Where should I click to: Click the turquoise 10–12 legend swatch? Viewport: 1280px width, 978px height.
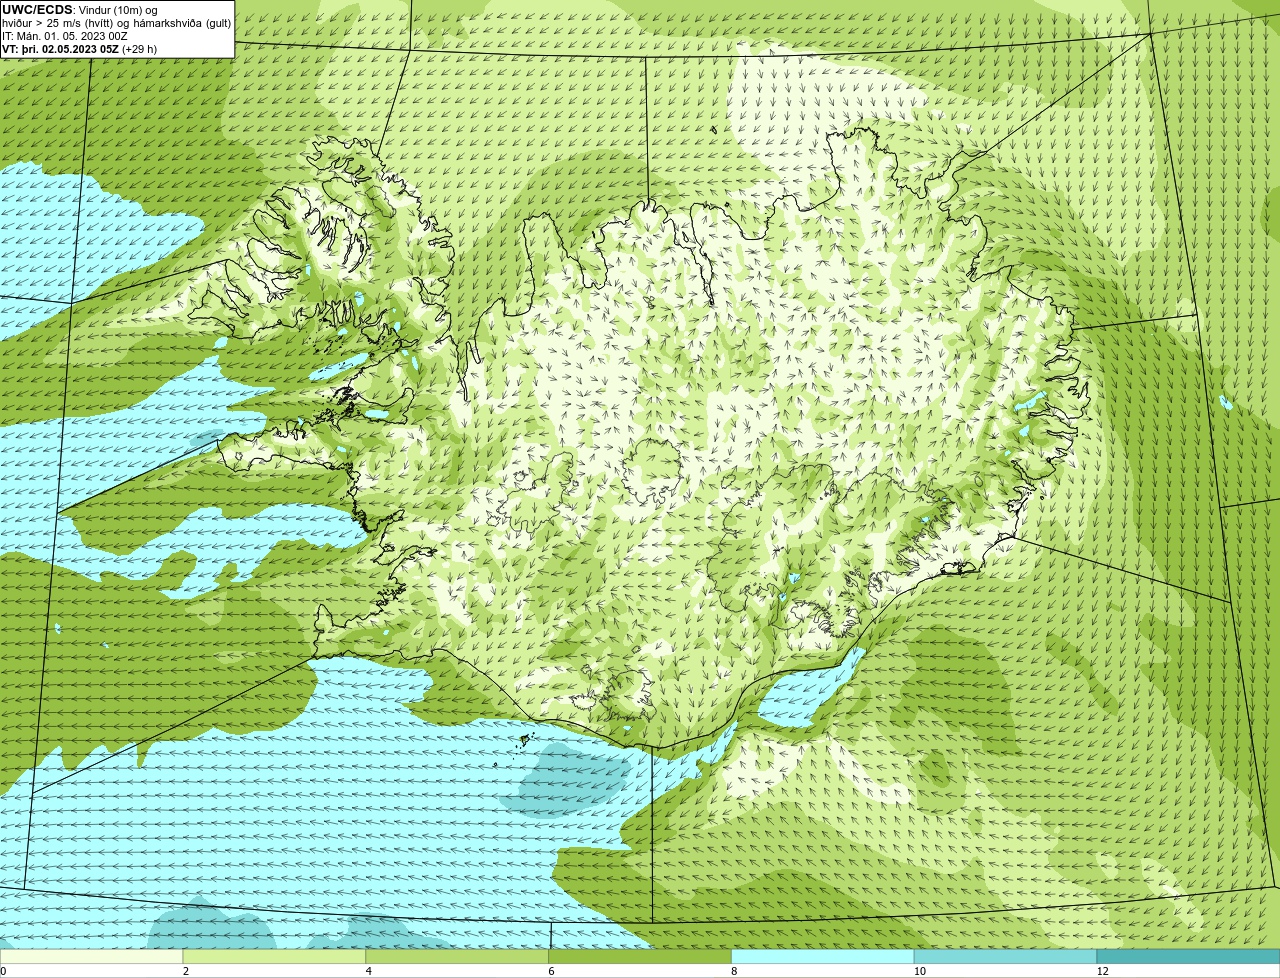point(1006,957)
